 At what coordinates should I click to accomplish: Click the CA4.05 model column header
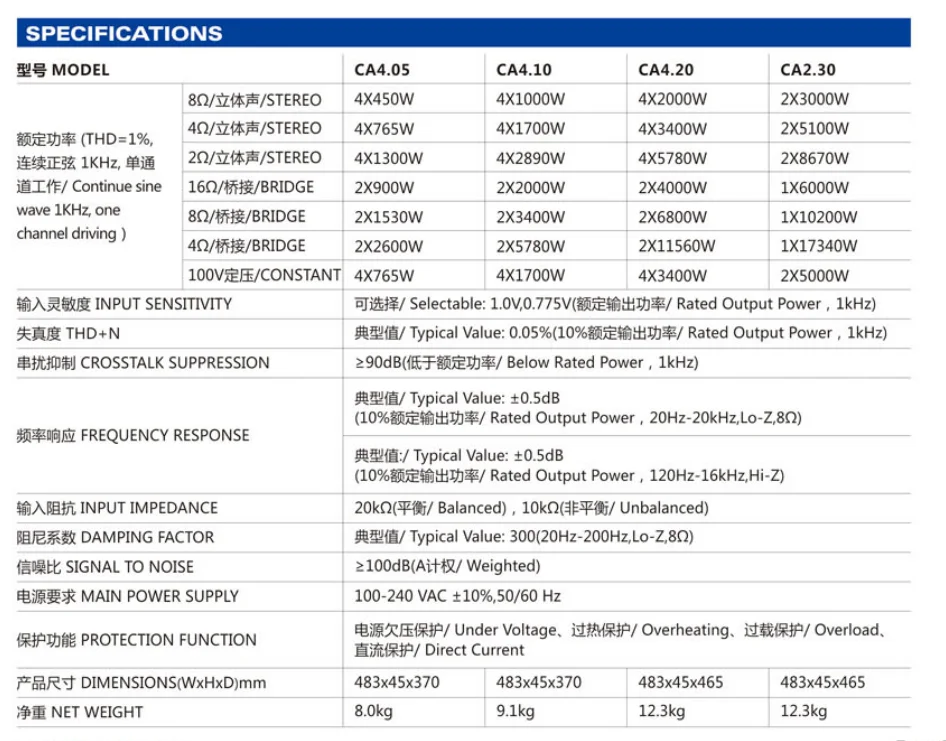coord(381,70)
